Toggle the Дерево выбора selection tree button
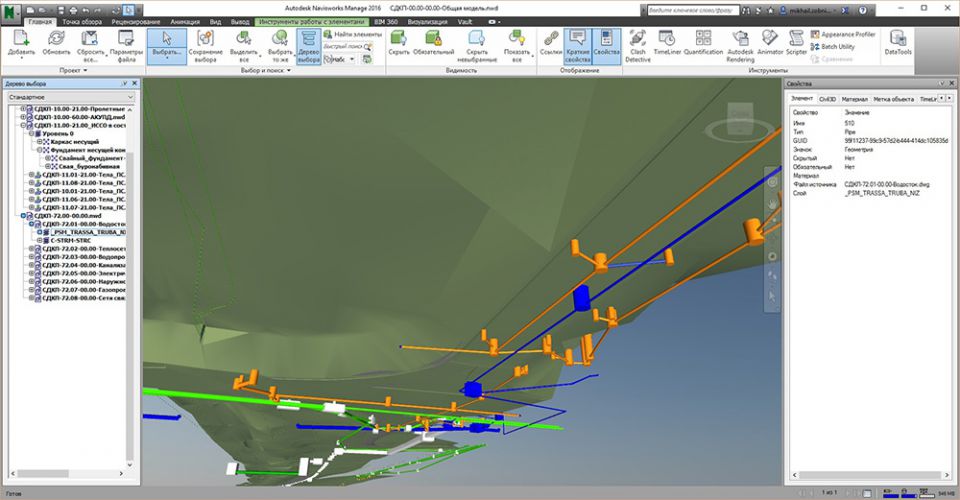Screen dimensions: 960x500 point(309,47)
